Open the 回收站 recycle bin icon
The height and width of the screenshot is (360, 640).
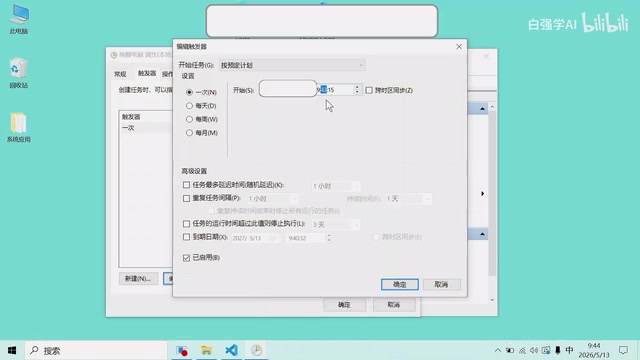[x=18, y=73]
